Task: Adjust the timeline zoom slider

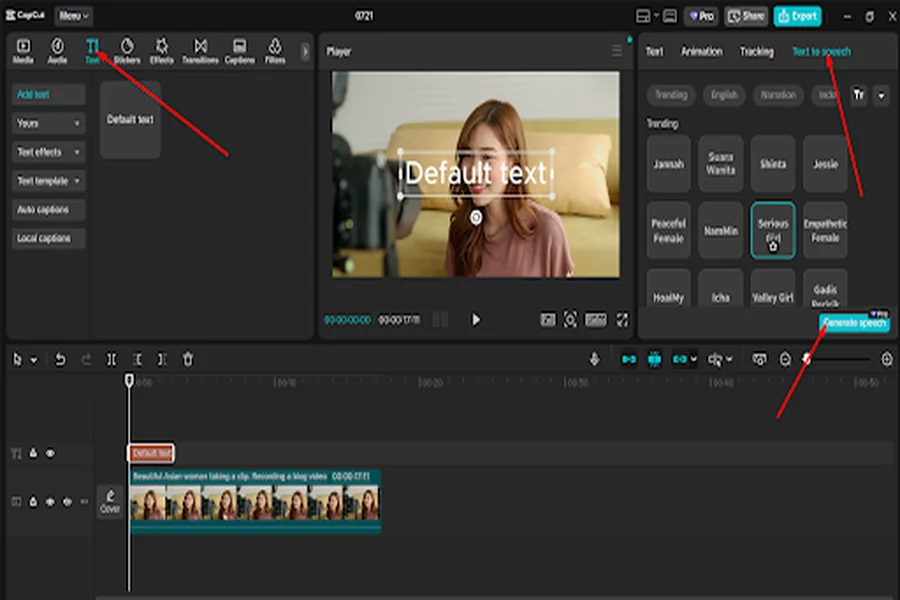Action: click(836, 359)
